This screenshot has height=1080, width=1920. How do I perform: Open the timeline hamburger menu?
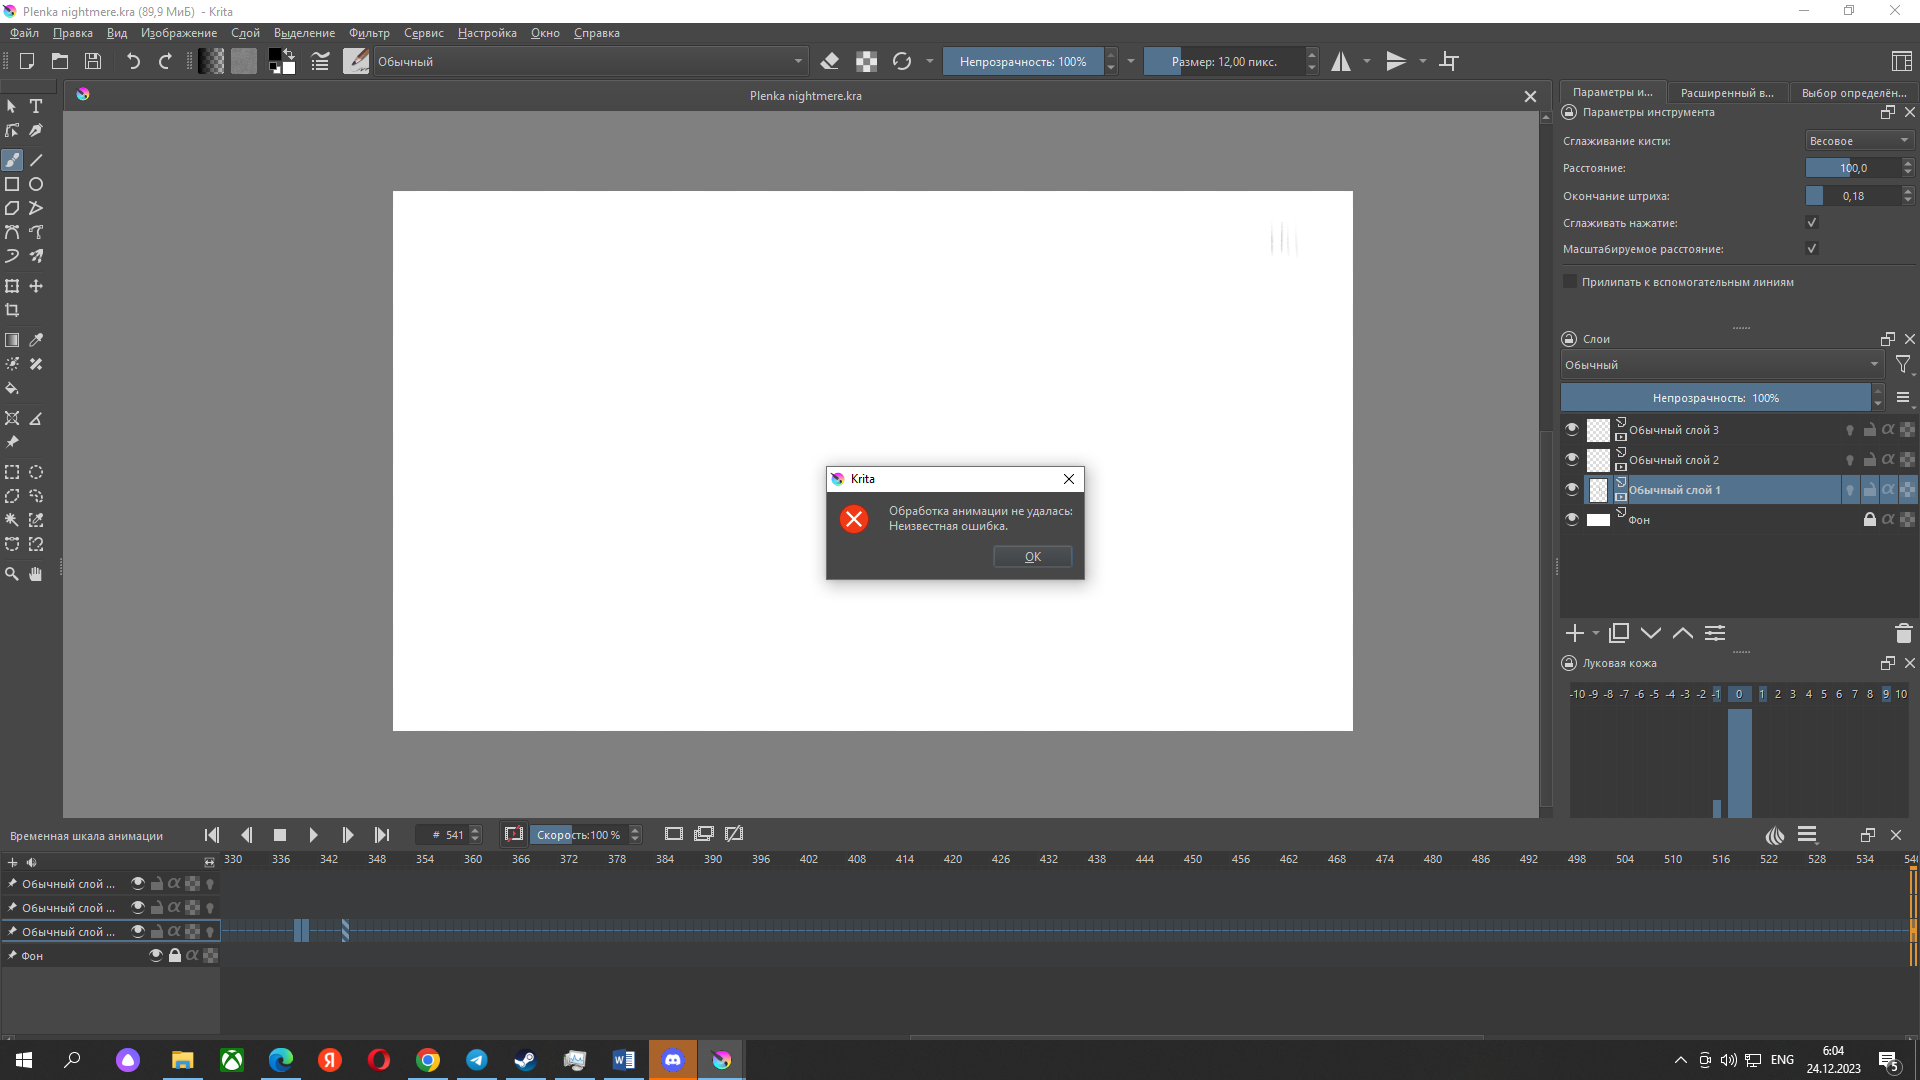[x=1807, y=835]
